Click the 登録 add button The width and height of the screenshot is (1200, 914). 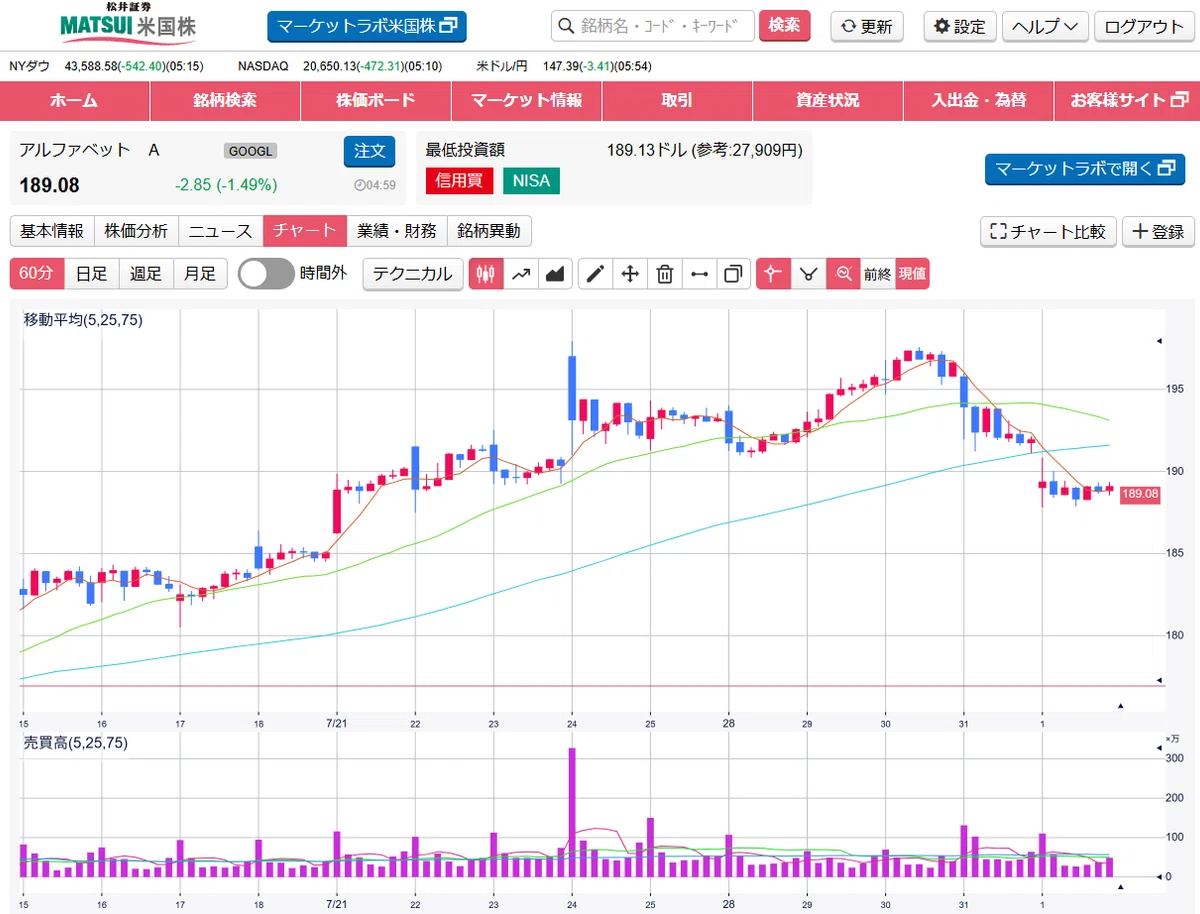click(1158, 231)
